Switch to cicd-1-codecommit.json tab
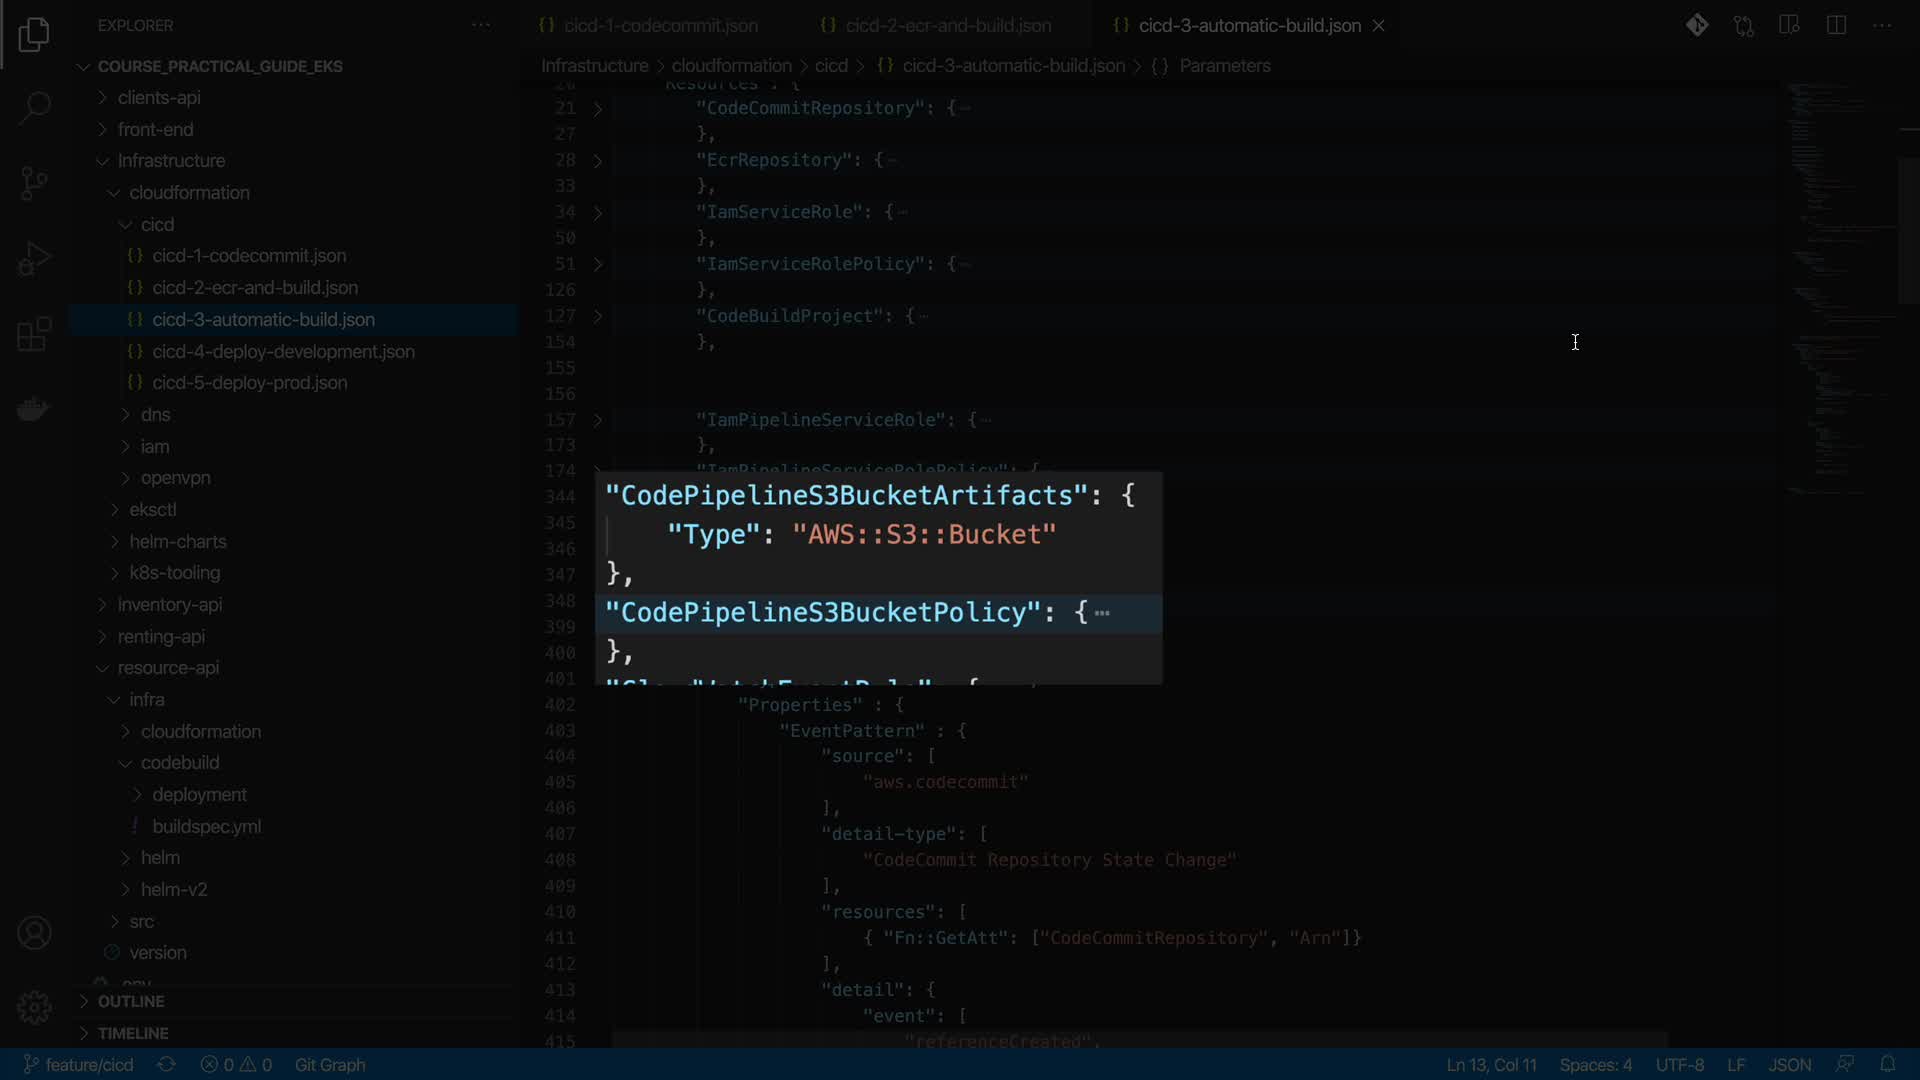Viewport: 1920px width, 1080px height. point(660,25)
